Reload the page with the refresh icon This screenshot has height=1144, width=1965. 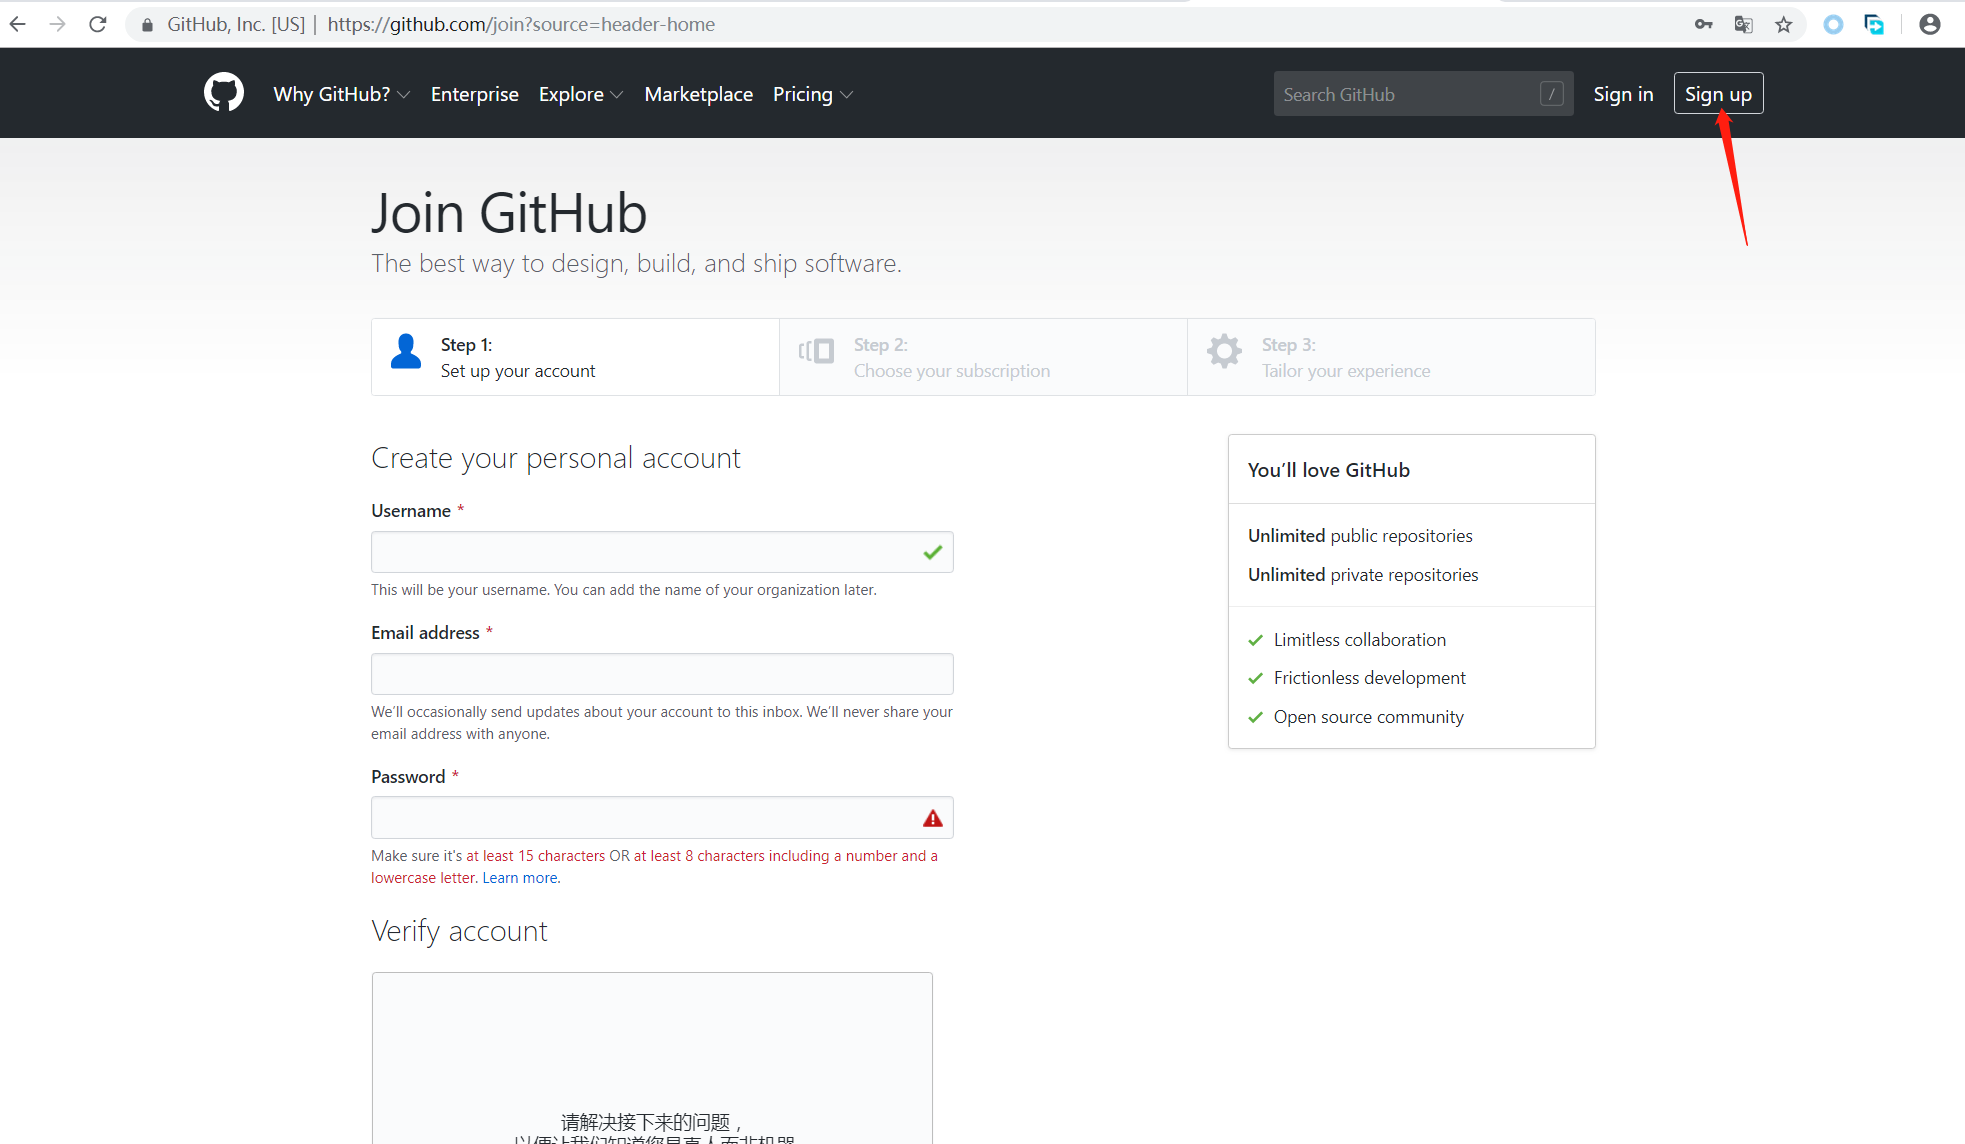(98, 24)
